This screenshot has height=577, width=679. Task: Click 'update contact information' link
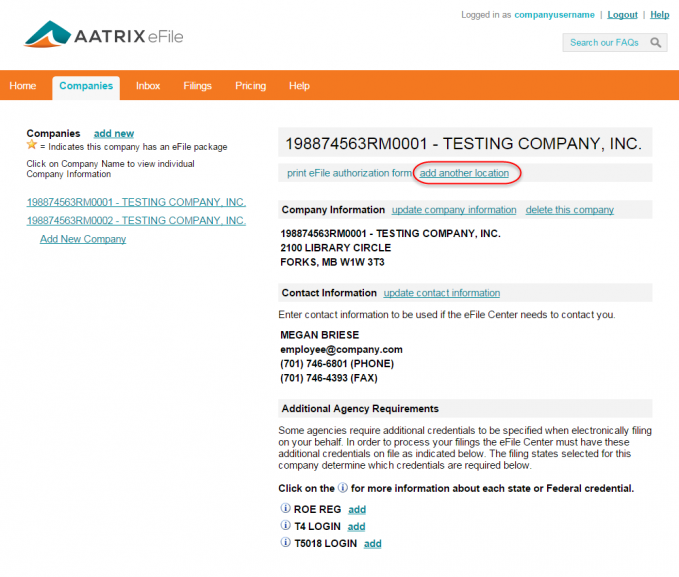coord(441,293)
